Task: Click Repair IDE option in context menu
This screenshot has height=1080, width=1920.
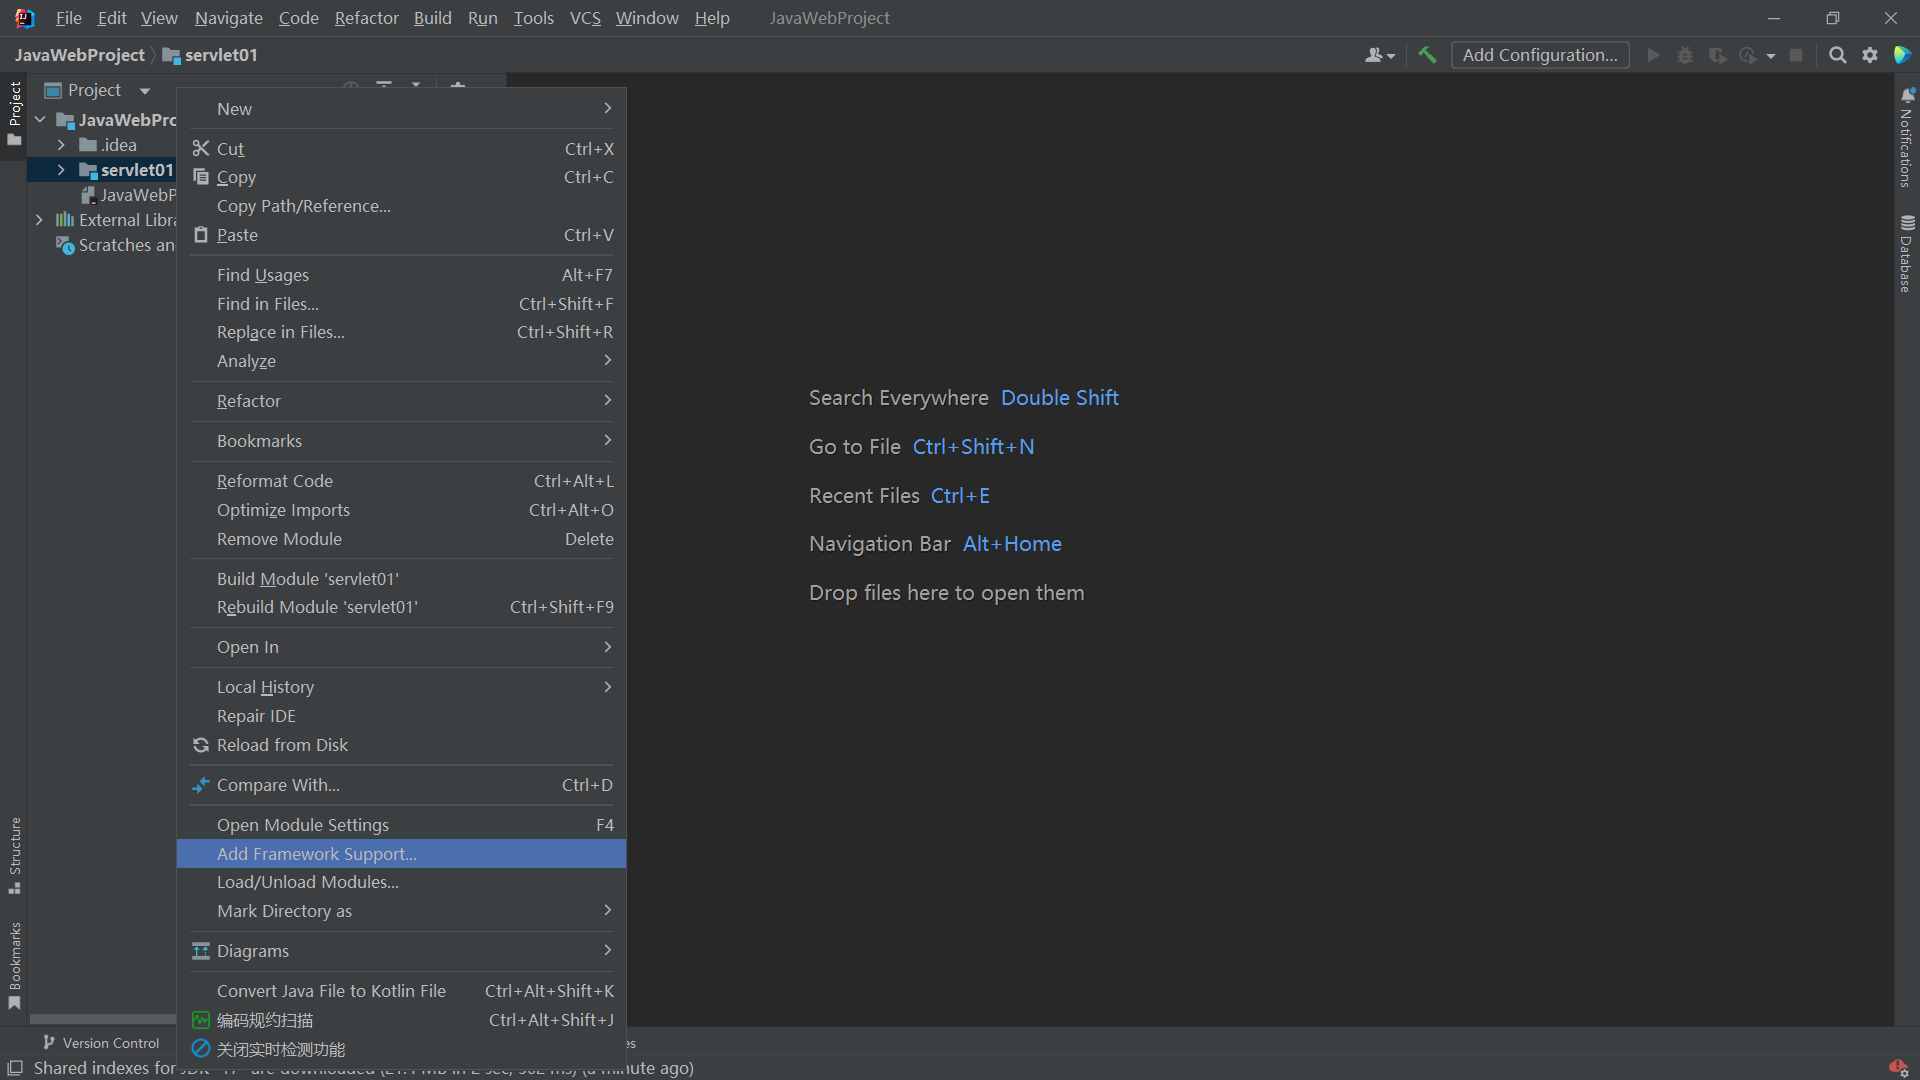Action: [255, 715]
